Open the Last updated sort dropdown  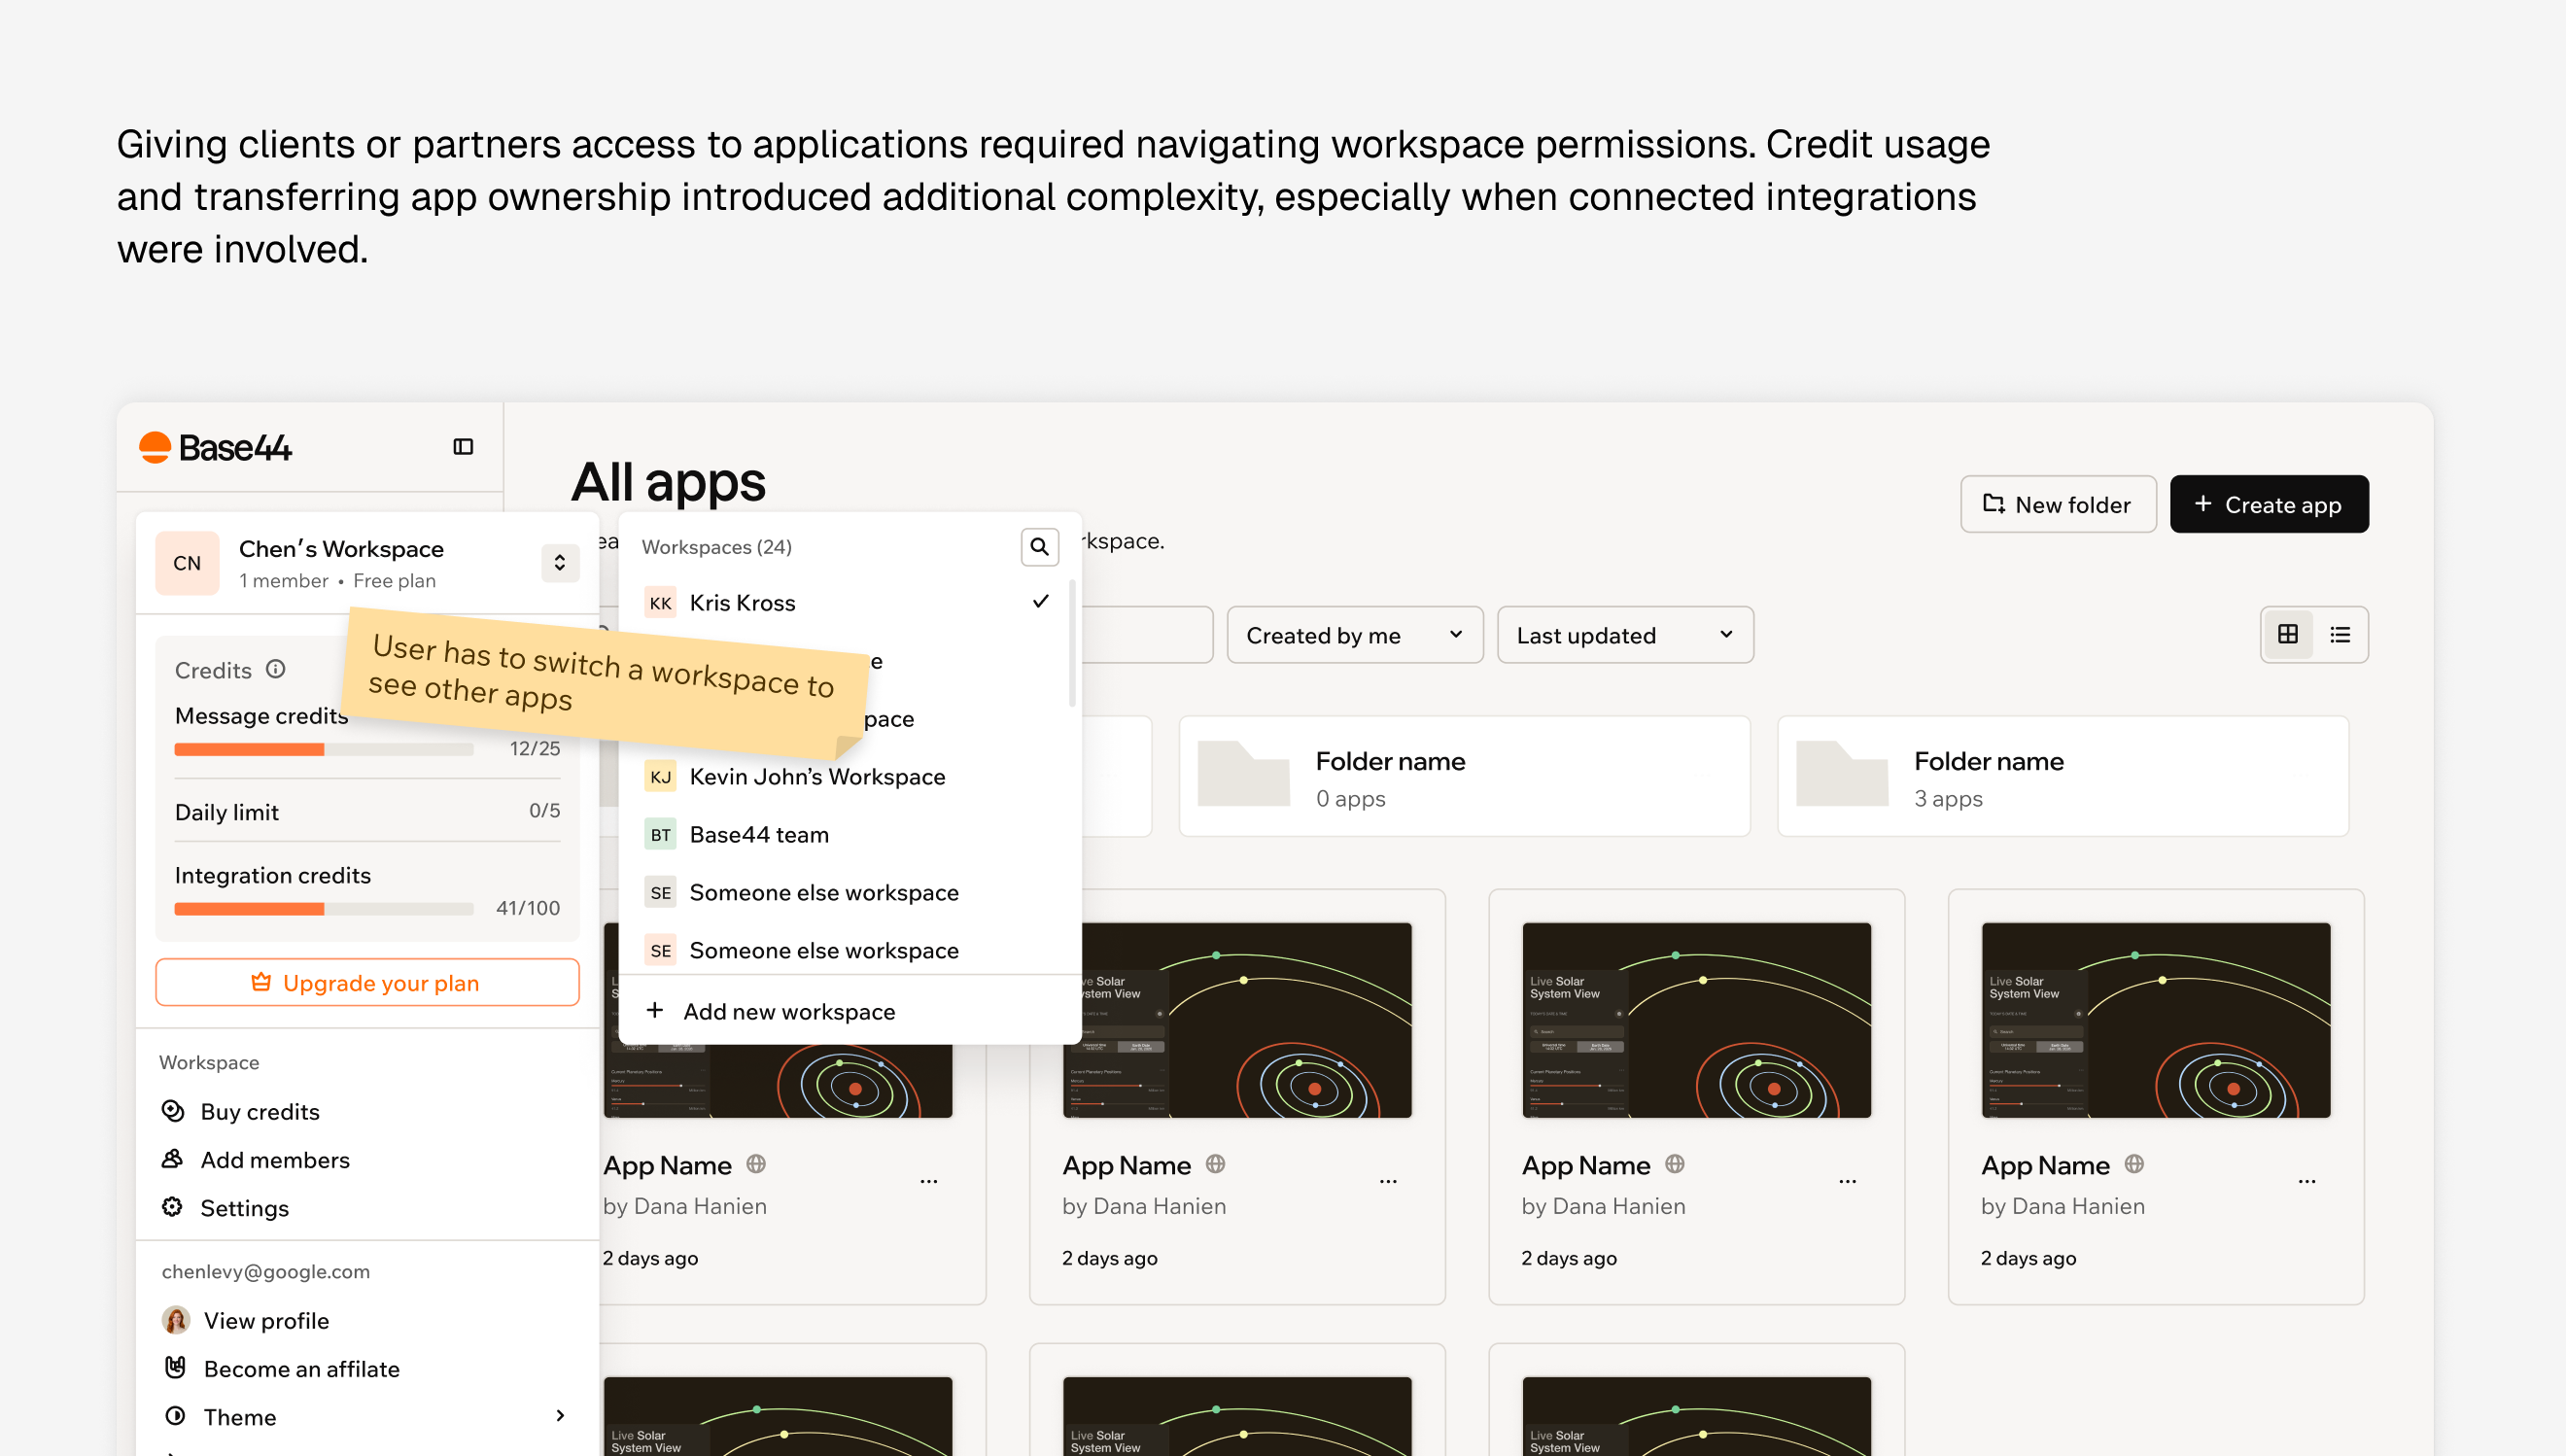1624,635
